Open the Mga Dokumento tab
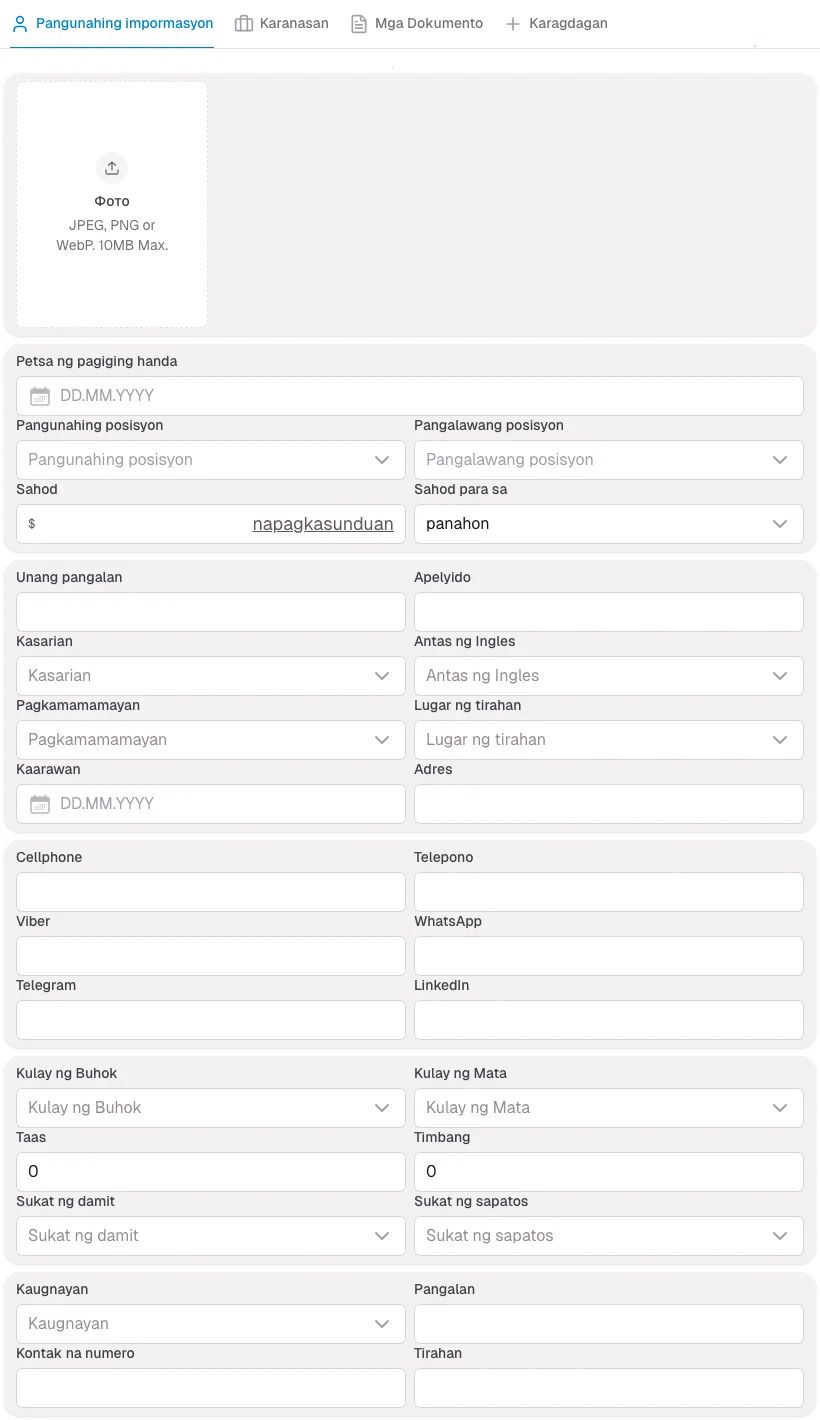 pyautogui.click(x=428, y=23)
